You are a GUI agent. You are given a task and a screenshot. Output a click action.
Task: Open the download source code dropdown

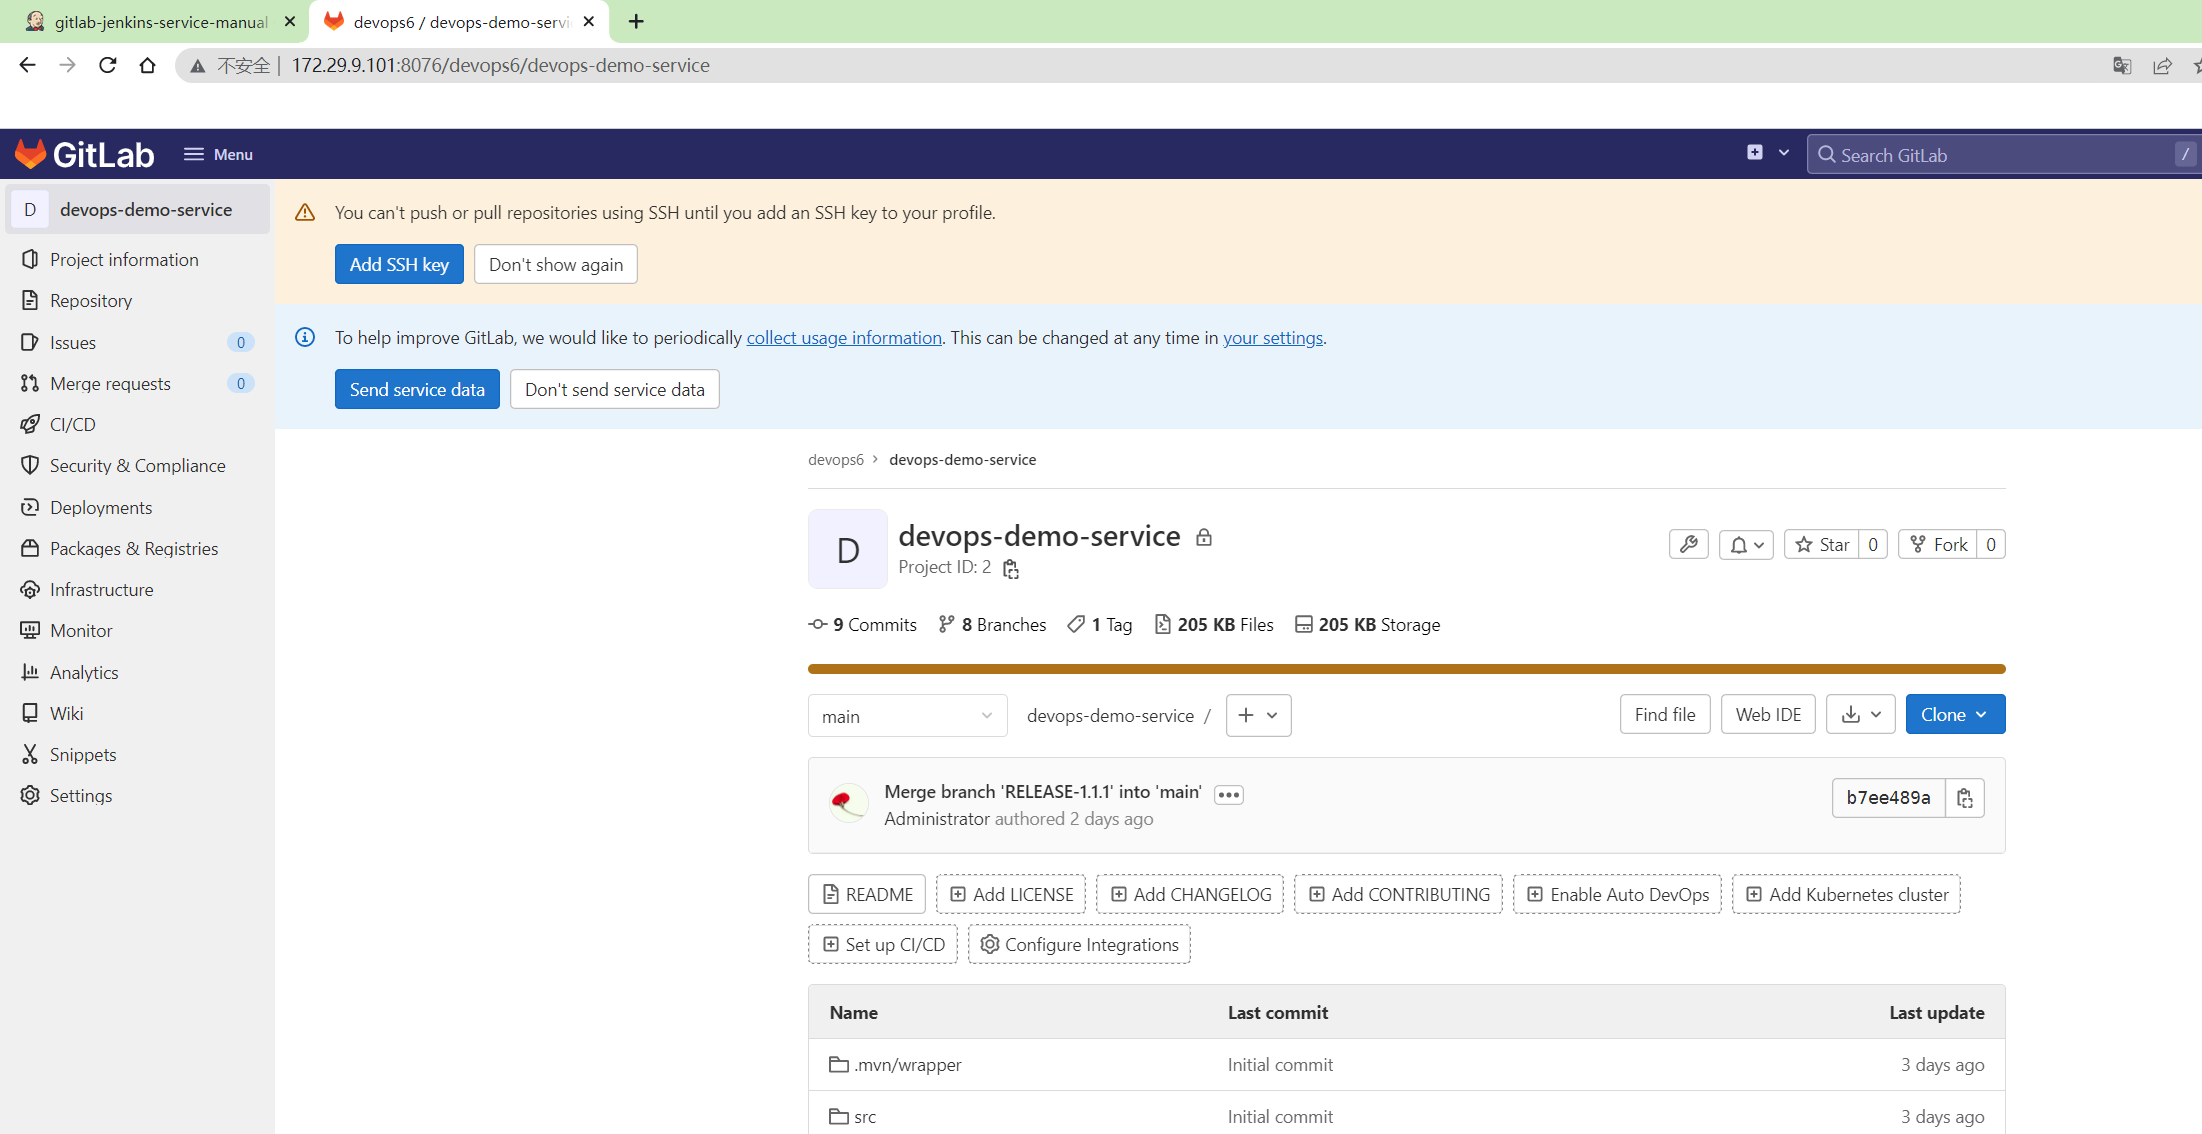pyautogui.click(x=1860, y=714)
